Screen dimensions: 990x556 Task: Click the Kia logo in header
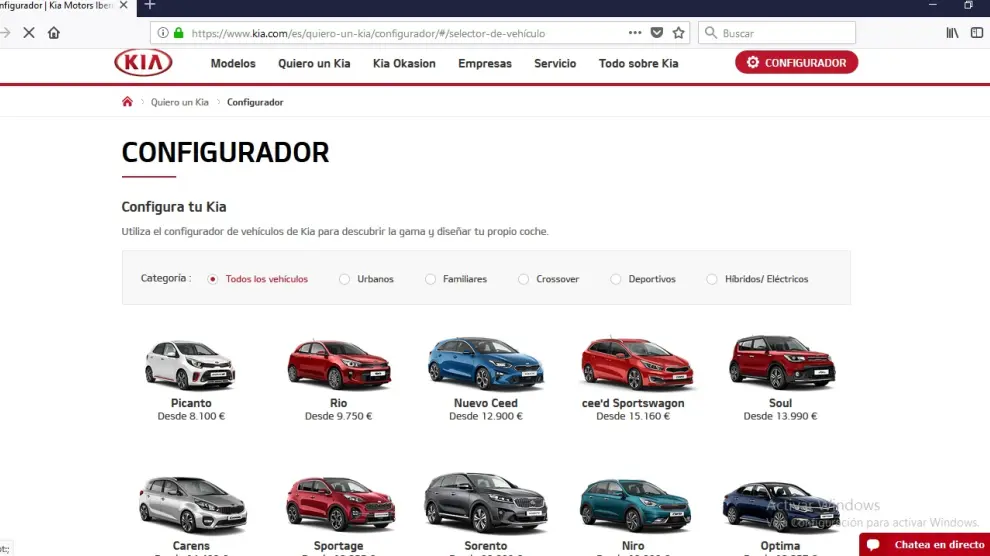pos(143,63)
